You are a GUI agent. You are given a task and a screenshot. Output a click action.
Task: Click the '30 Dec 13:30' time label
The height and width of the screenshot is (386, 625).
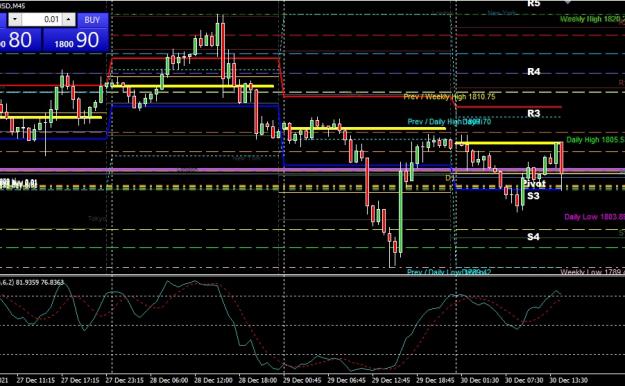(x=568, y=380)
